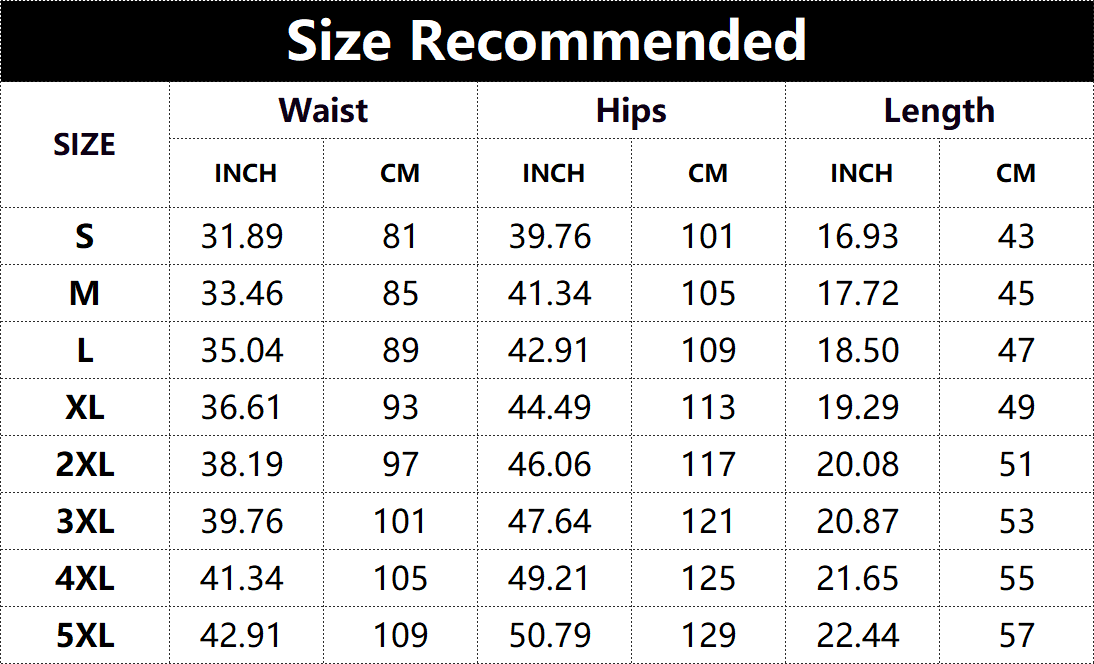The height and width of the screenshot is (664, 1094).
Task: Select the 5XL size row label
Action: [x=84, y=635]
